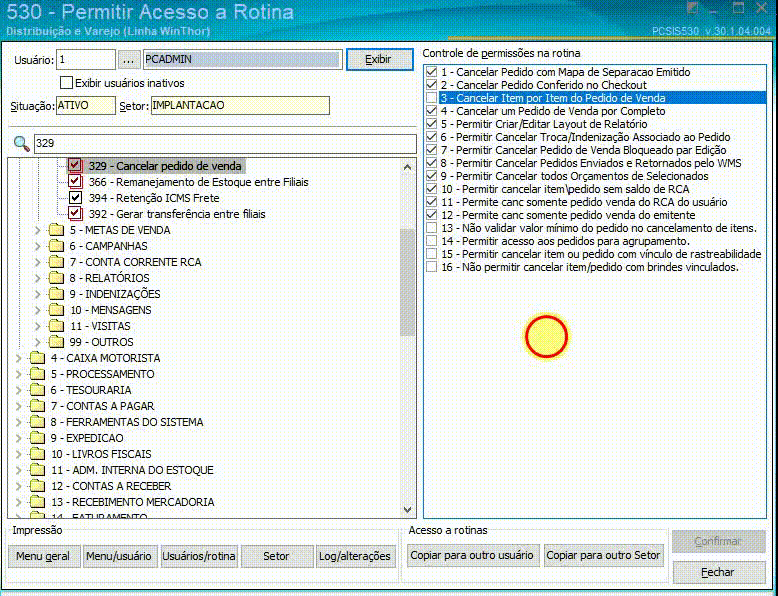This screenshot has width=778, height=596.
Task: Click folder icon of 10 - MENSAGENS
Action: pyautogui.click(x=57, y=310)
